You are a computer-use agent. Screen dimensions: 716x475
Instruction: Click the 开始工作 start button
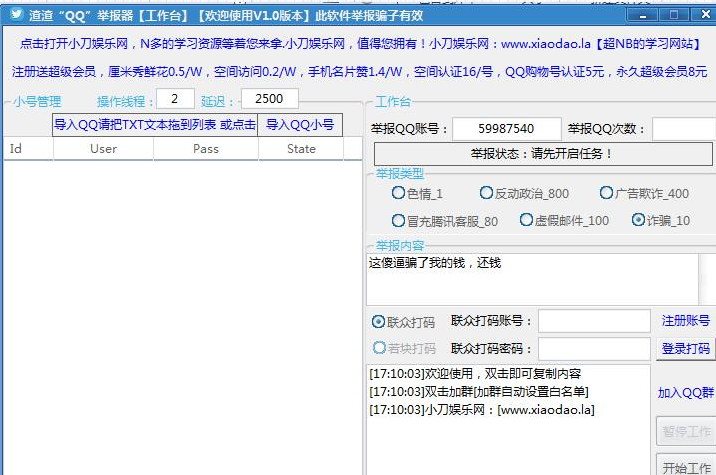pos(686,465)
